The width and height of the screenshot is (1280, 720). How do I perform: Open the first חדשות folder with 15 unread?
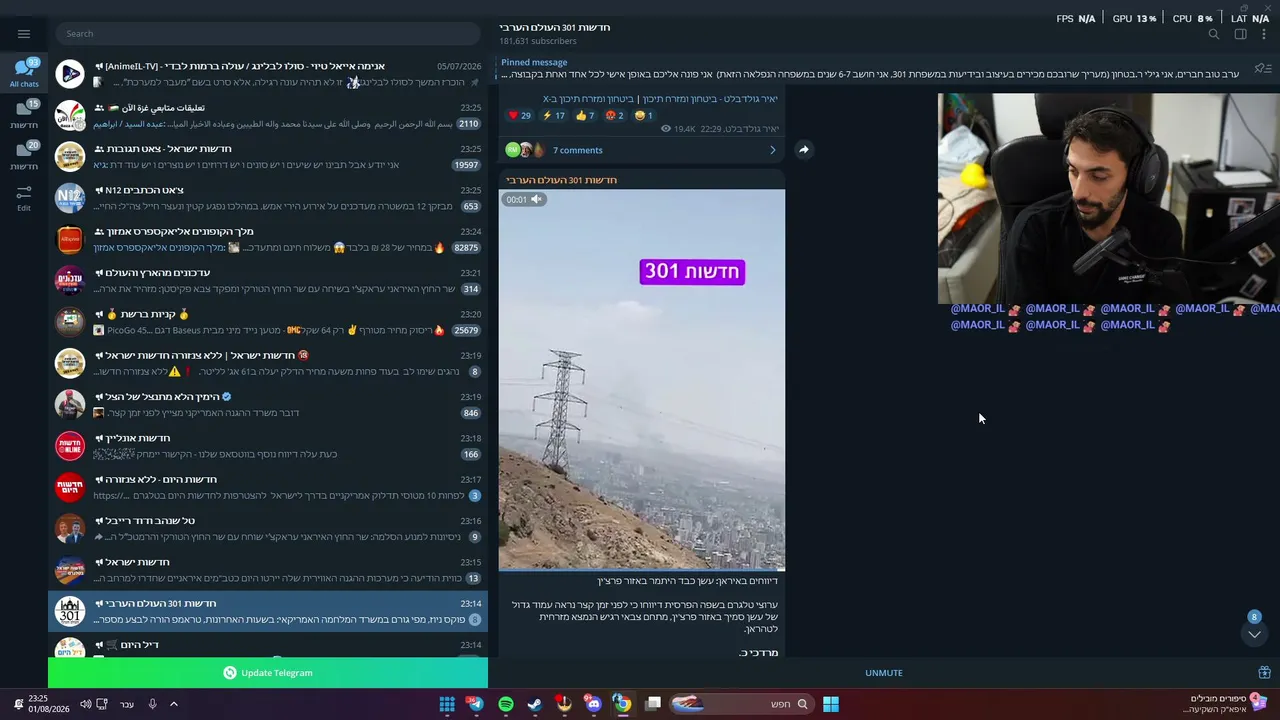point(24,114)
